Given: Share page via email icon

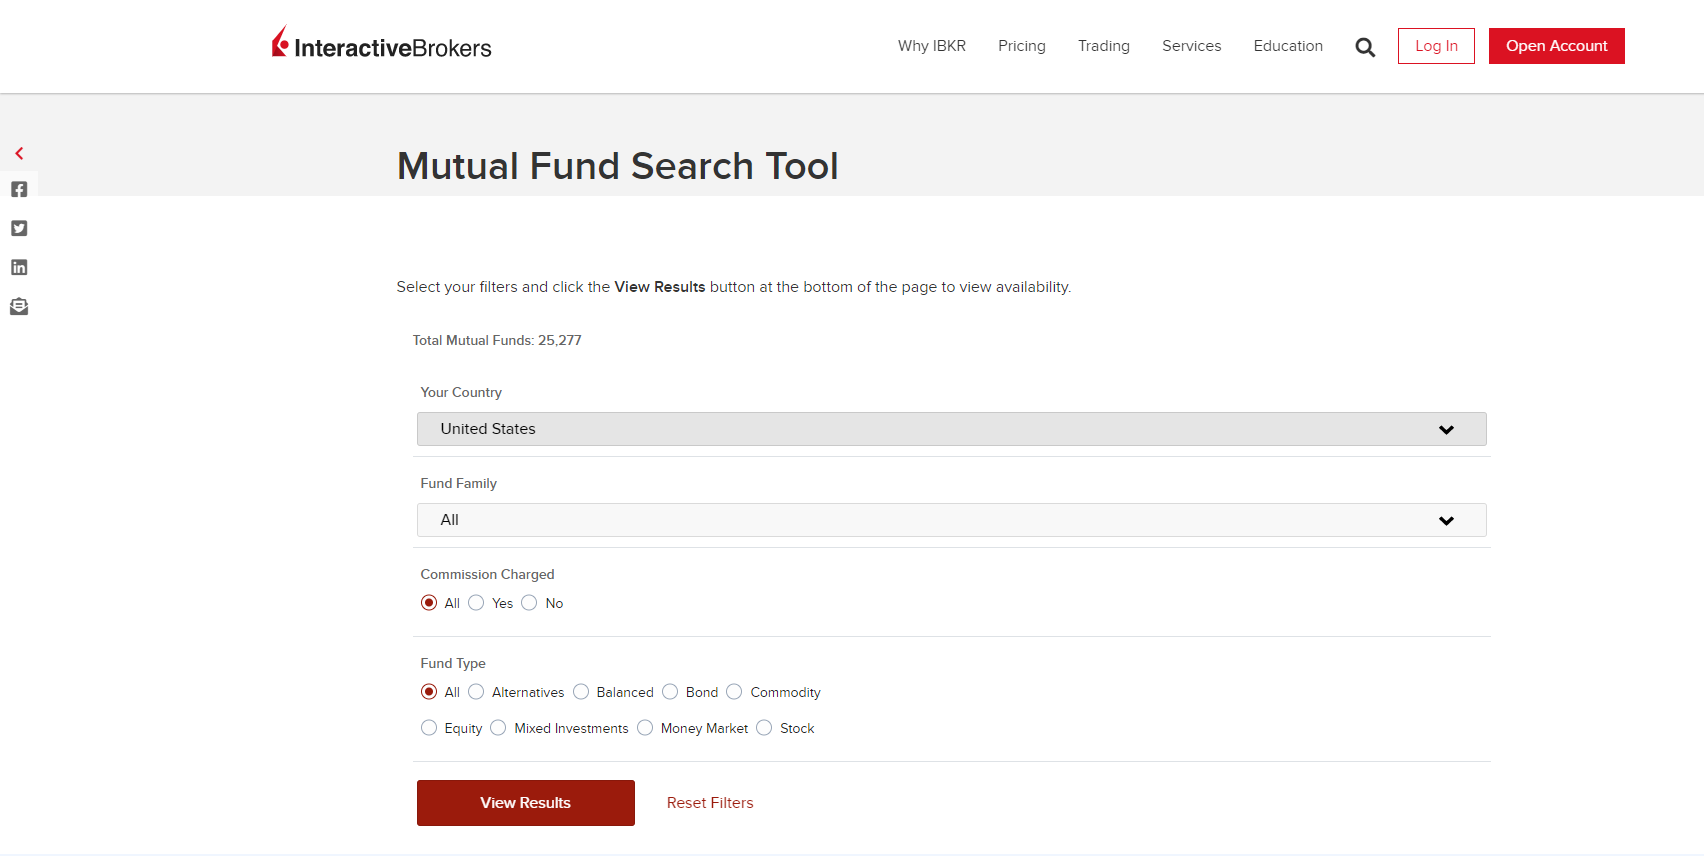Looking at the screenshot, I should [19, 306].
